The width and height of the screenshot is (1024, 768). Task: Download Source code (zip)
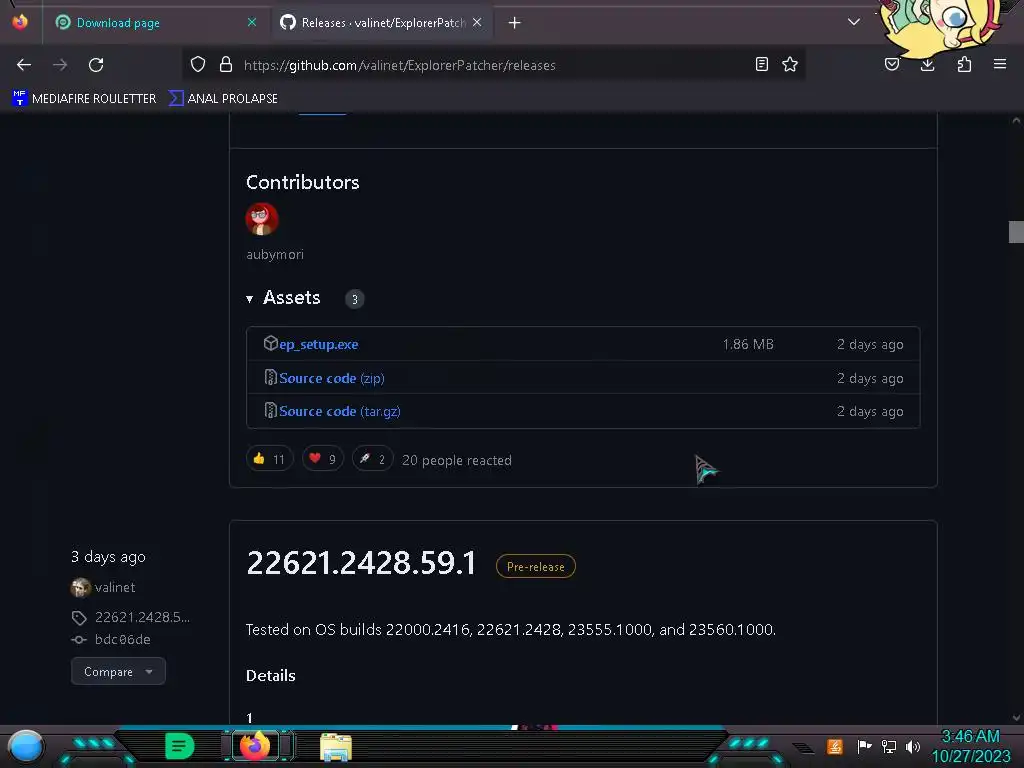coord(331,378)
